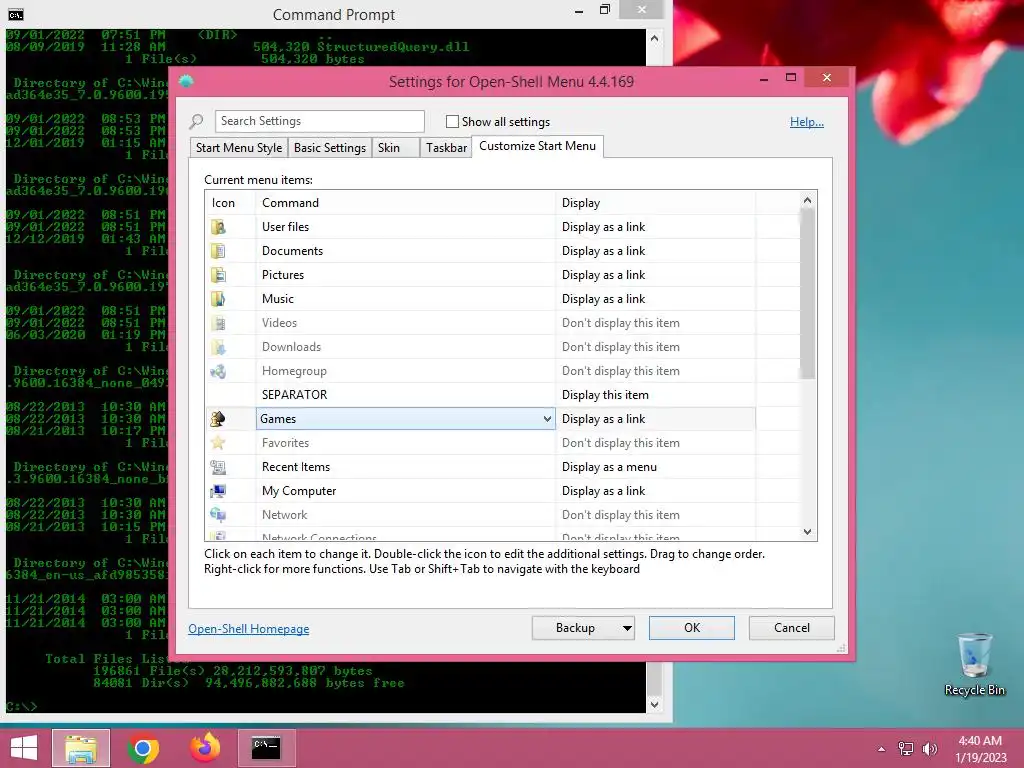Open File Explorer from the taskbar
1024x768 pixels.
point(81,748)
